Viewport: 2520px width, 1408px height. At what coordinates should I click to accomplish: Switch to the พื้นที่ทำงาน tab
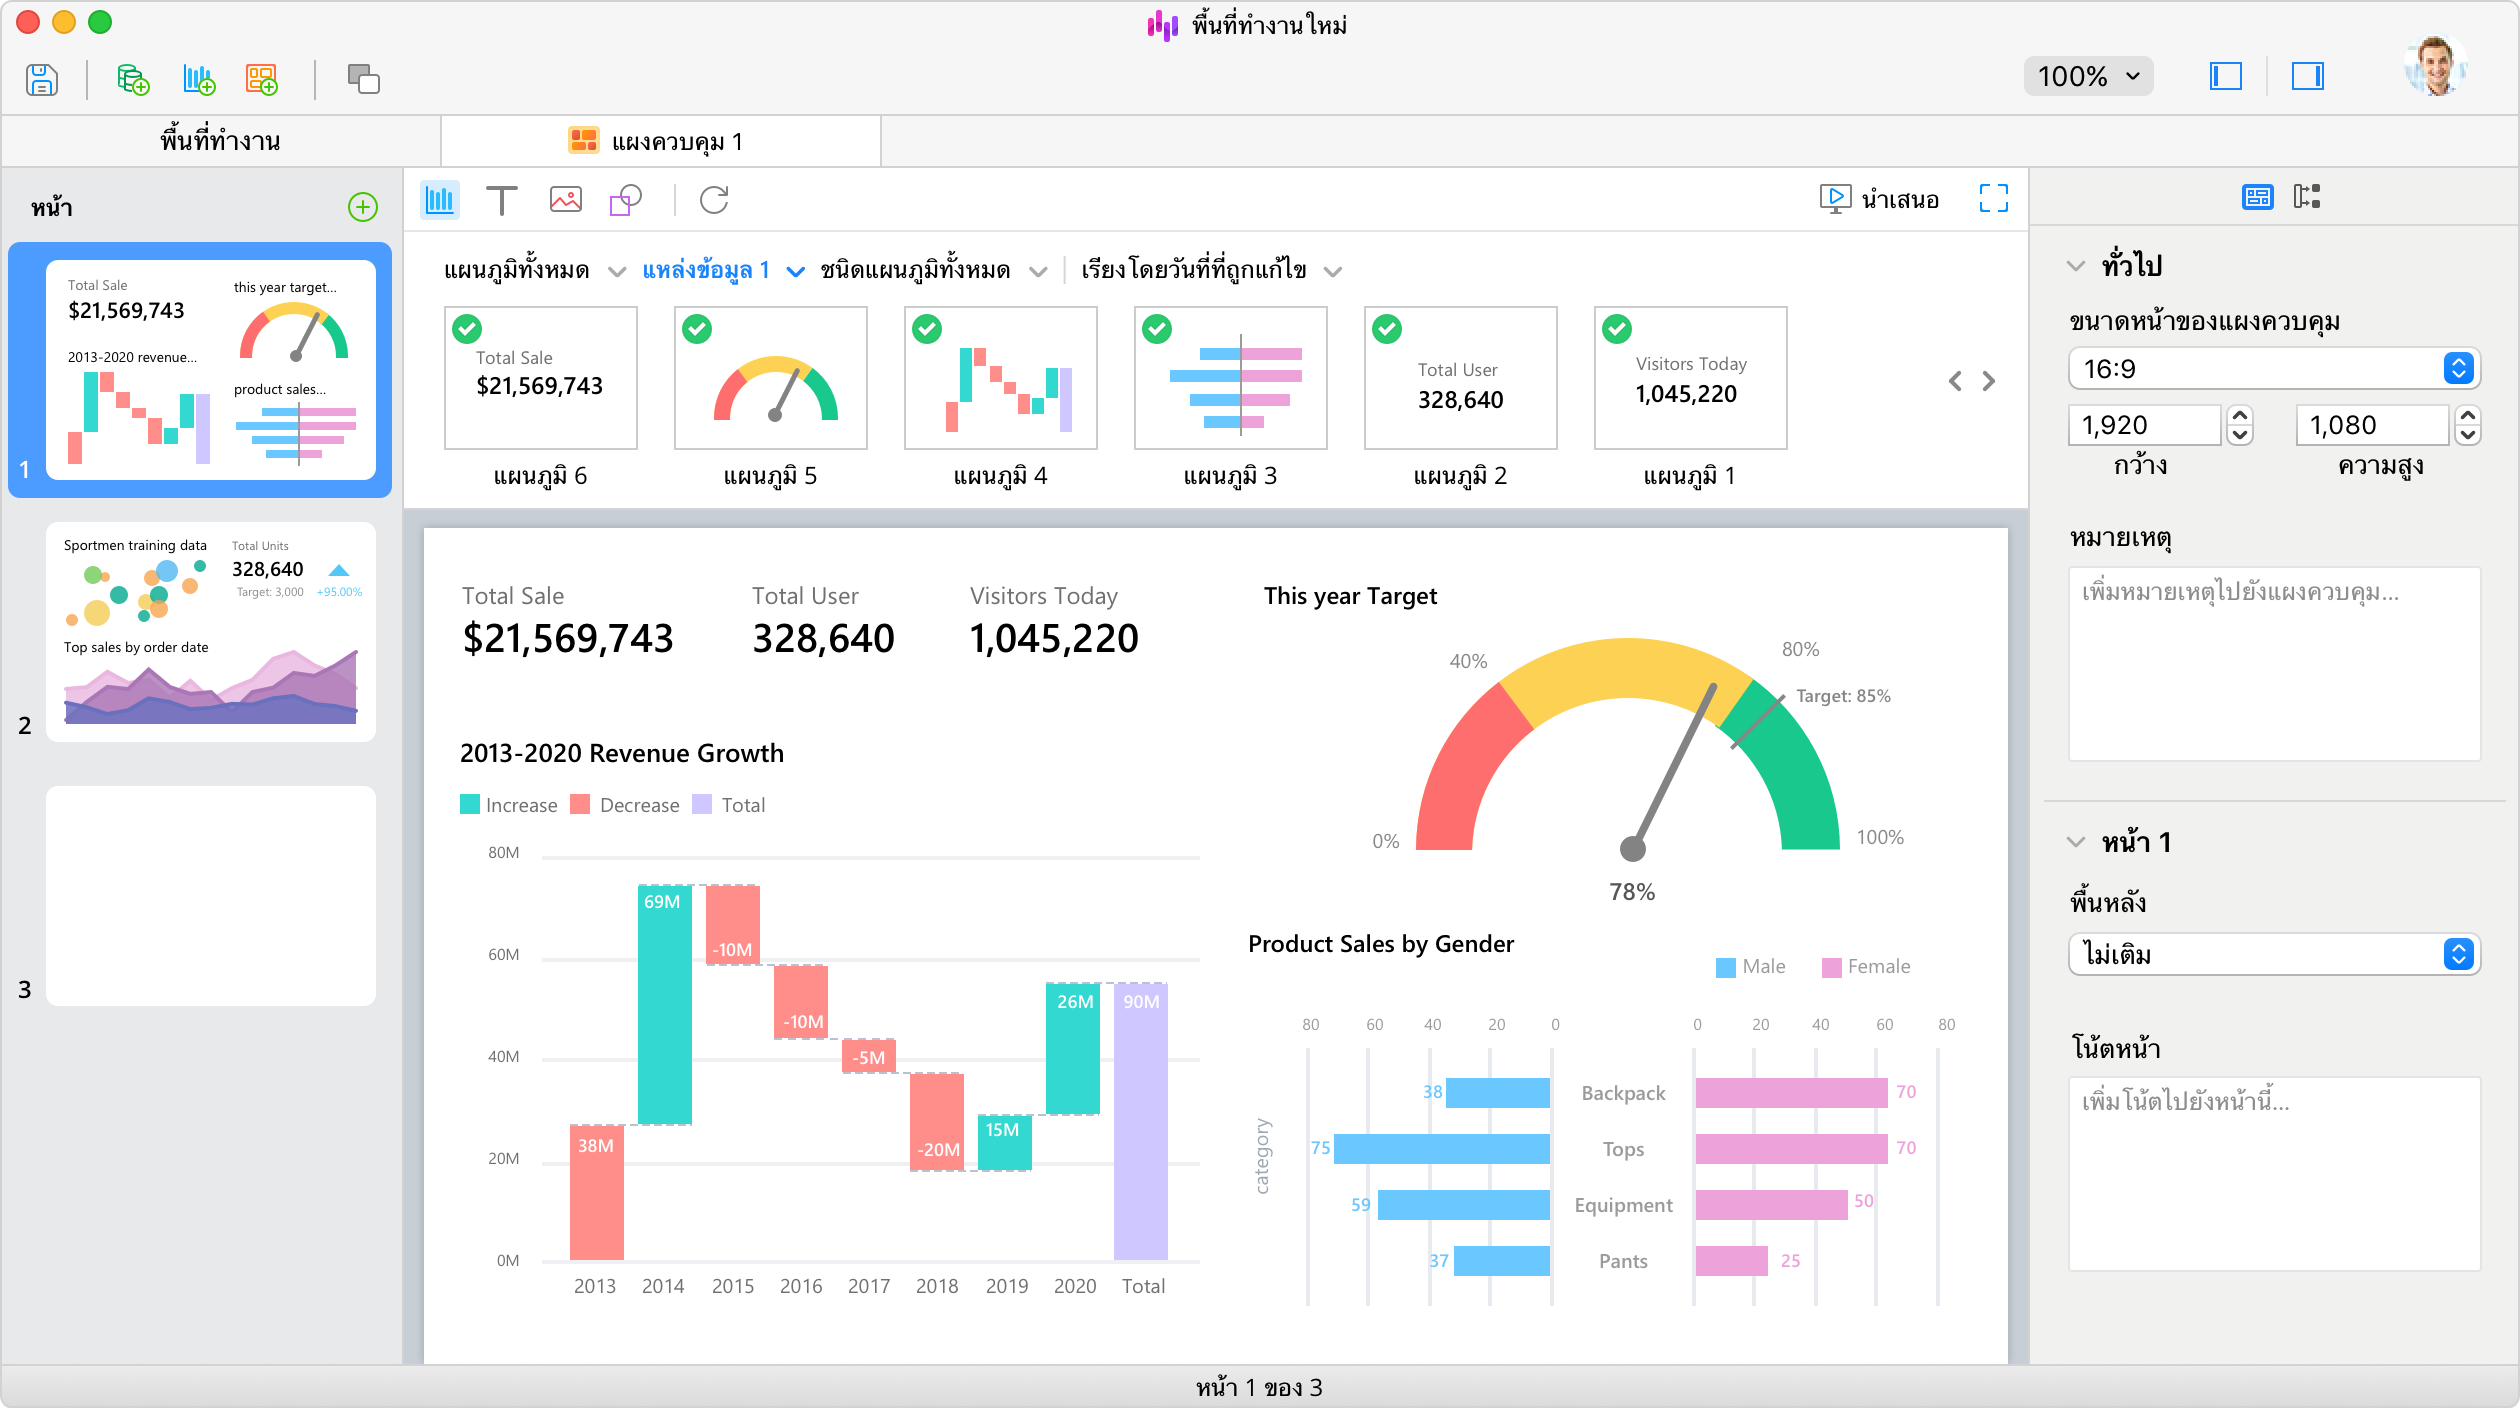[220, 141]
